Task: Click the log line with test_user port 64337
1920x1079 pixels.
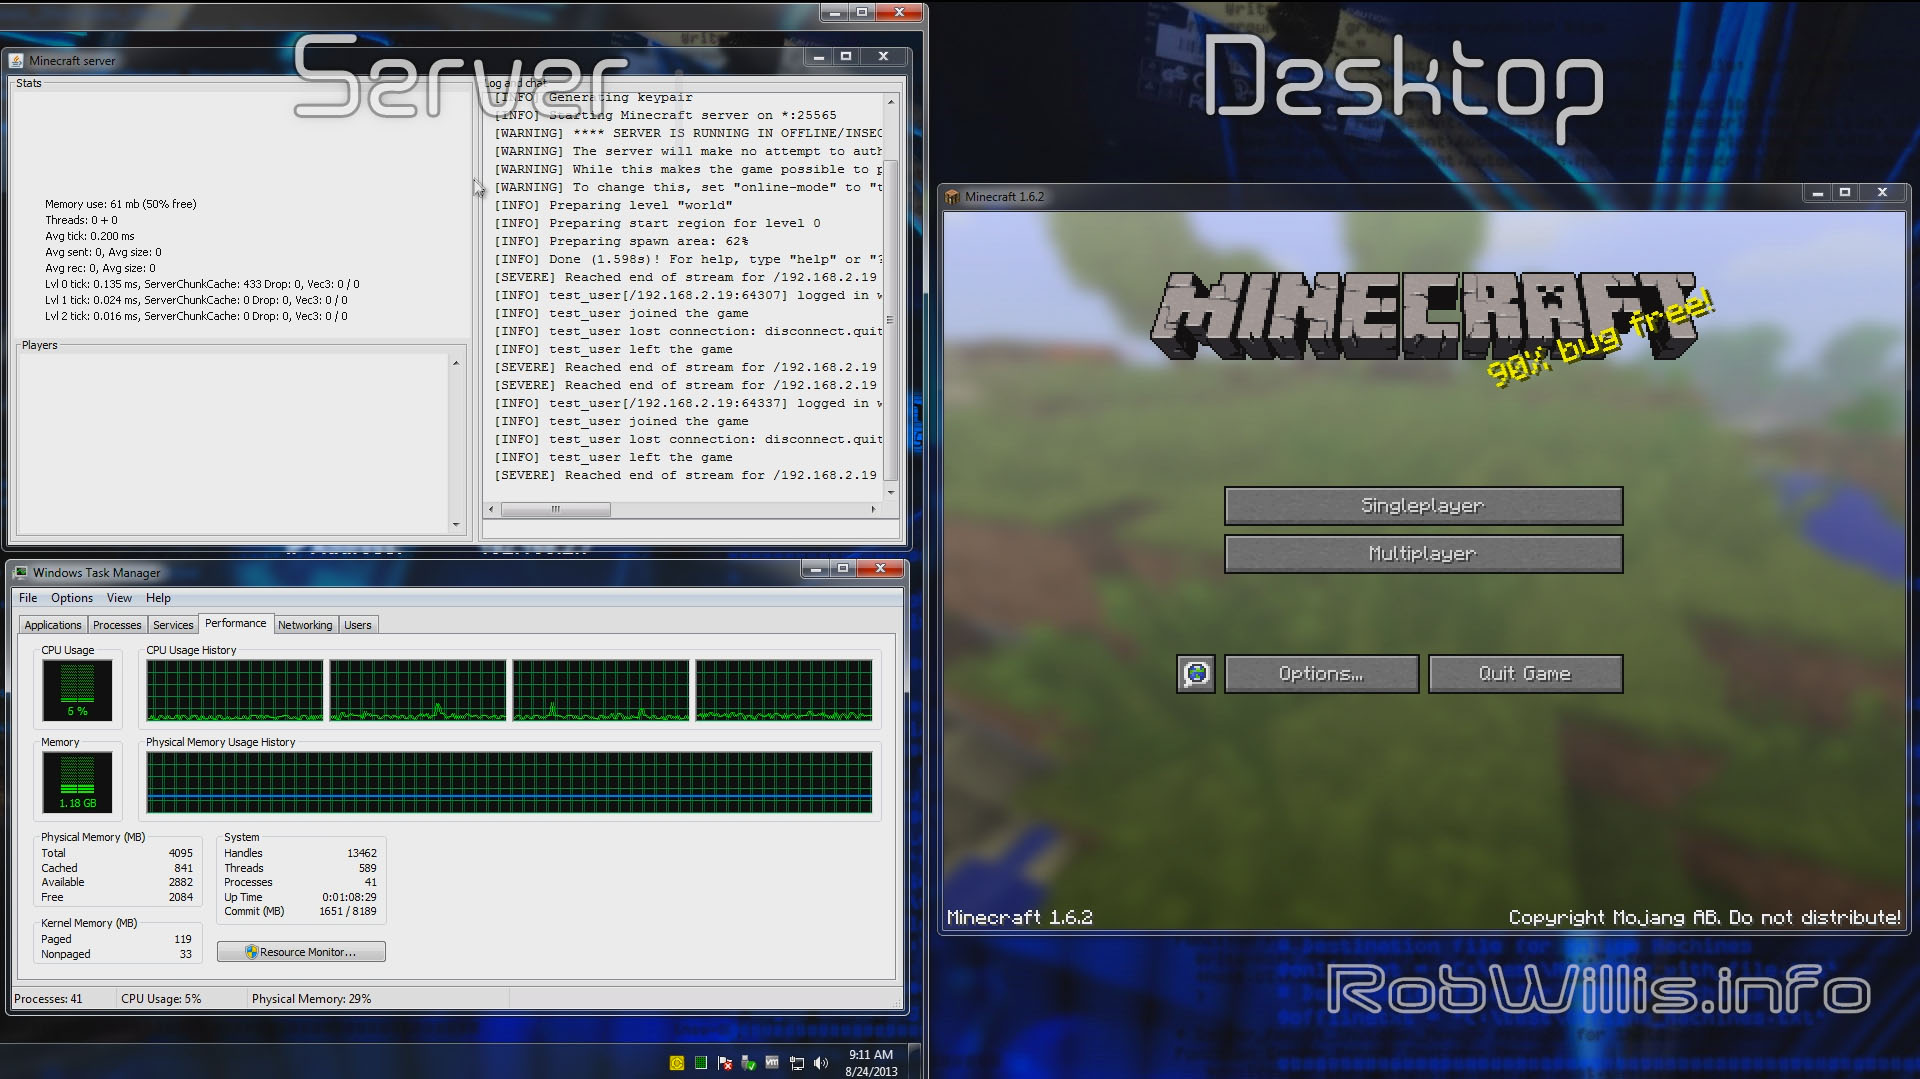Action: click(x=688, y=403)
